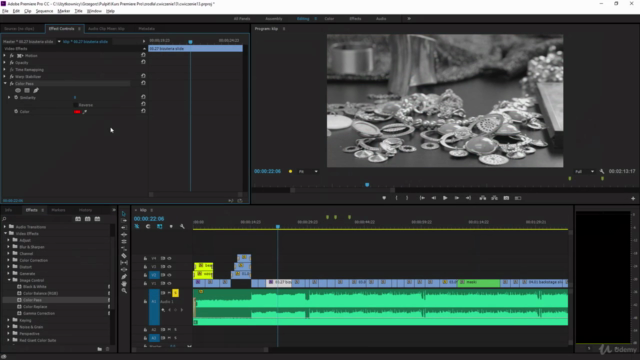Create ellipse mask for Color Pass
This screenshot has height=360, width=640.
(18, 91)
